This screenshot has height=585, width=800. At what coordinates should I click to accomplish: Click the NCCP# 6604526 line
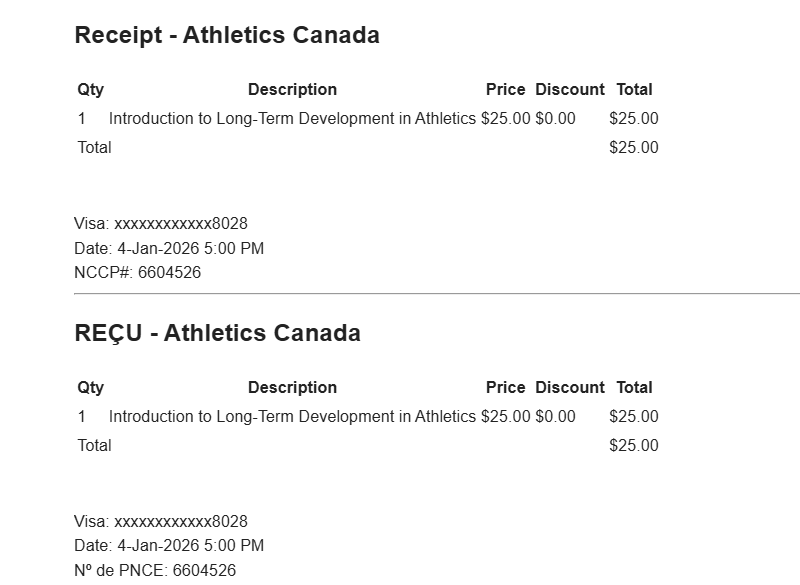pos(137,272)
